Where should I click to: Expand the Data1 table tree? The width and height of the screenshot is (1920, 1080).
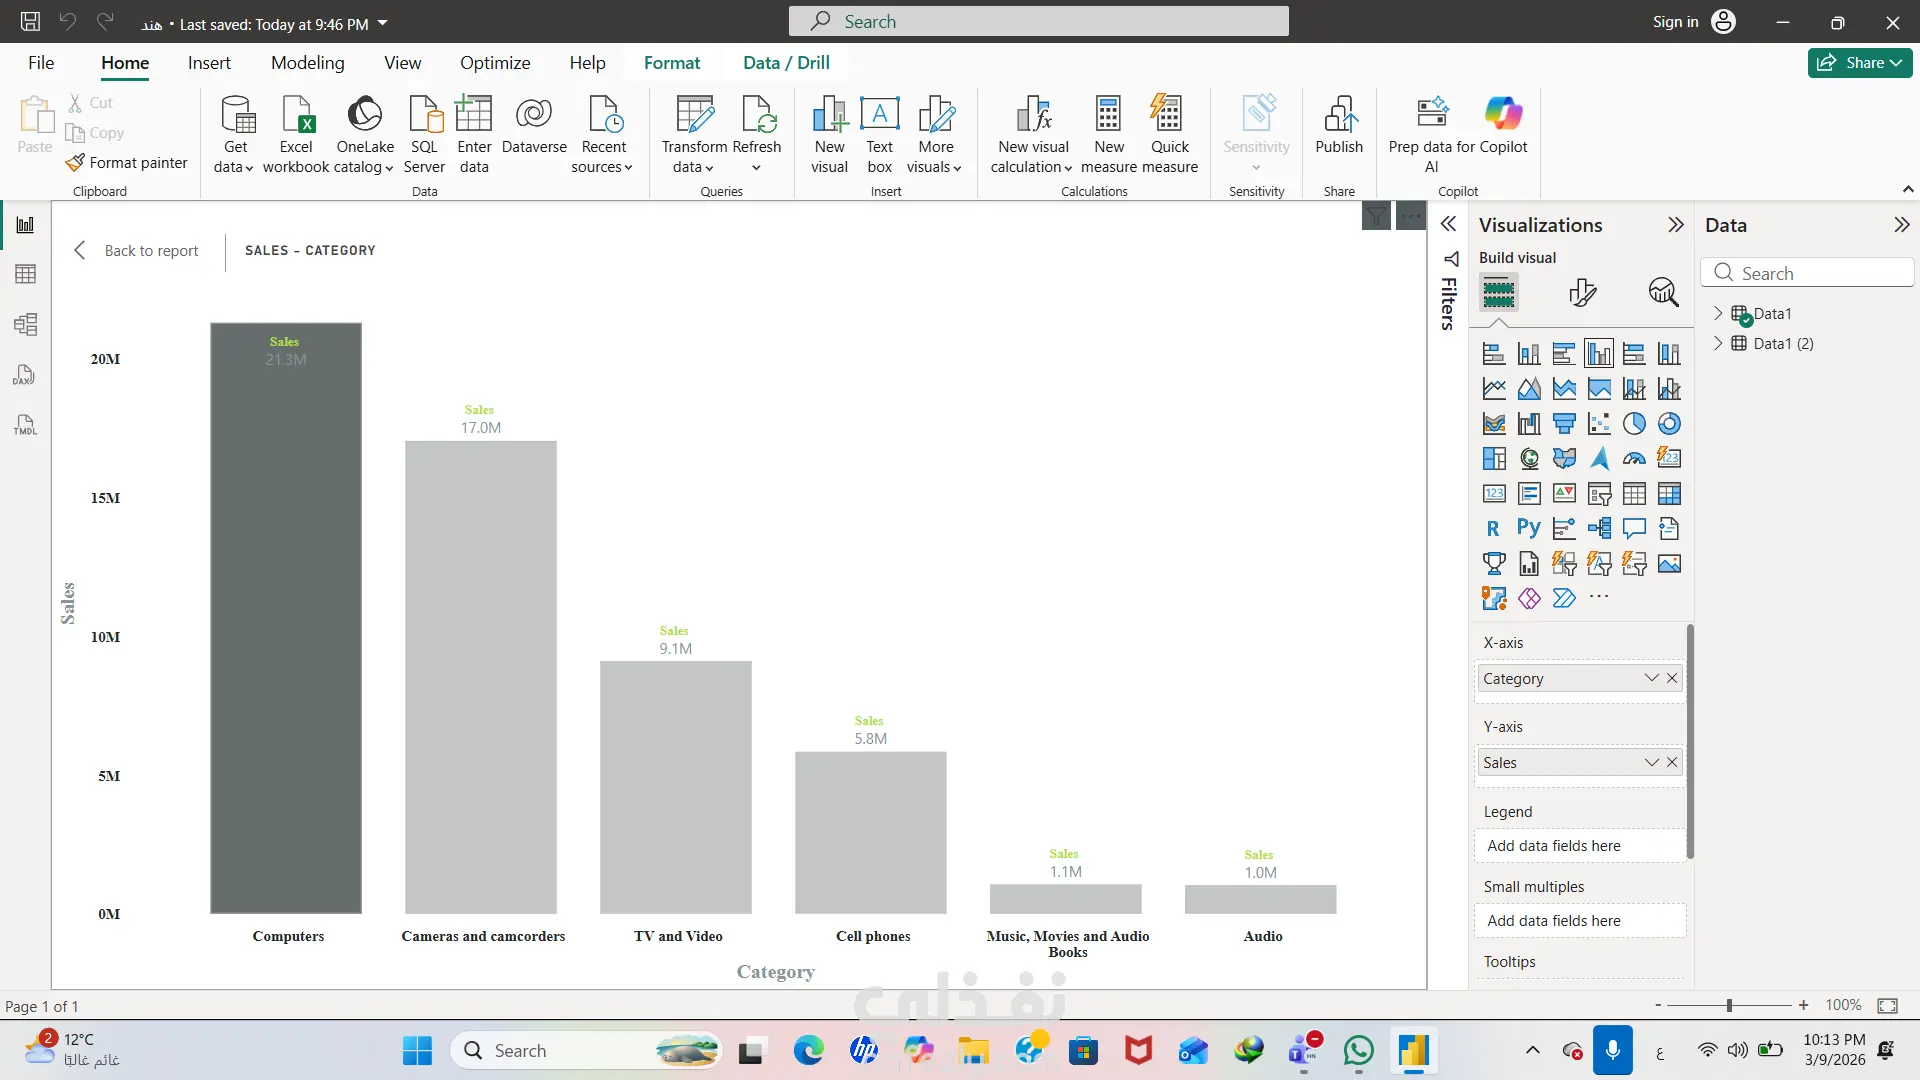(x=1718, y=313)
